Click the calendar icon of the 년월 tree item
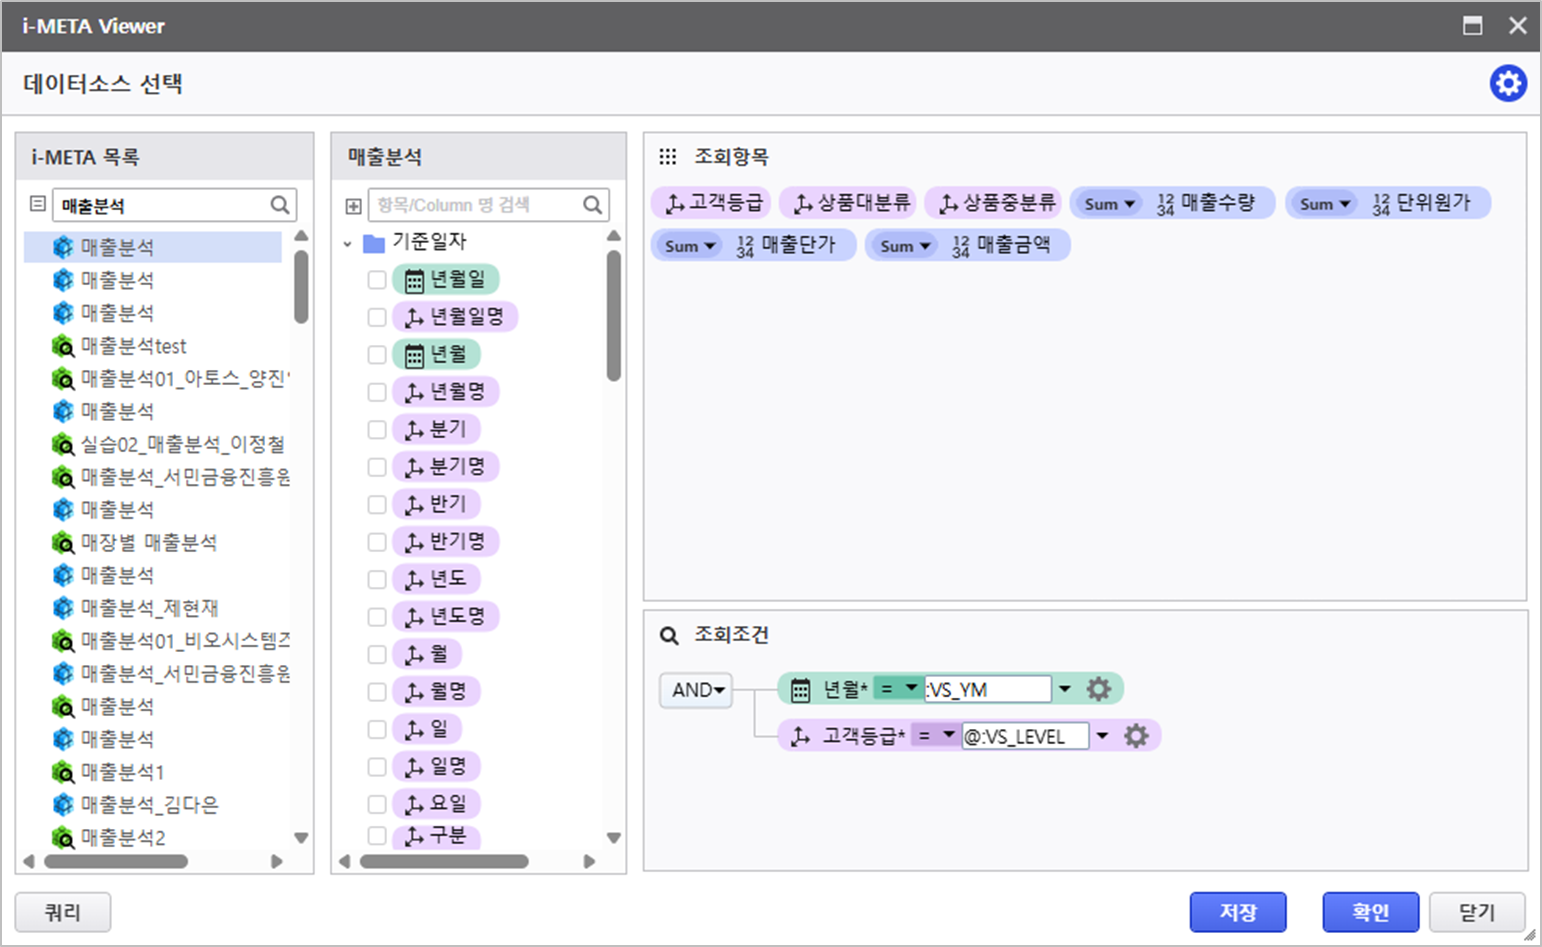 point(414,355)
